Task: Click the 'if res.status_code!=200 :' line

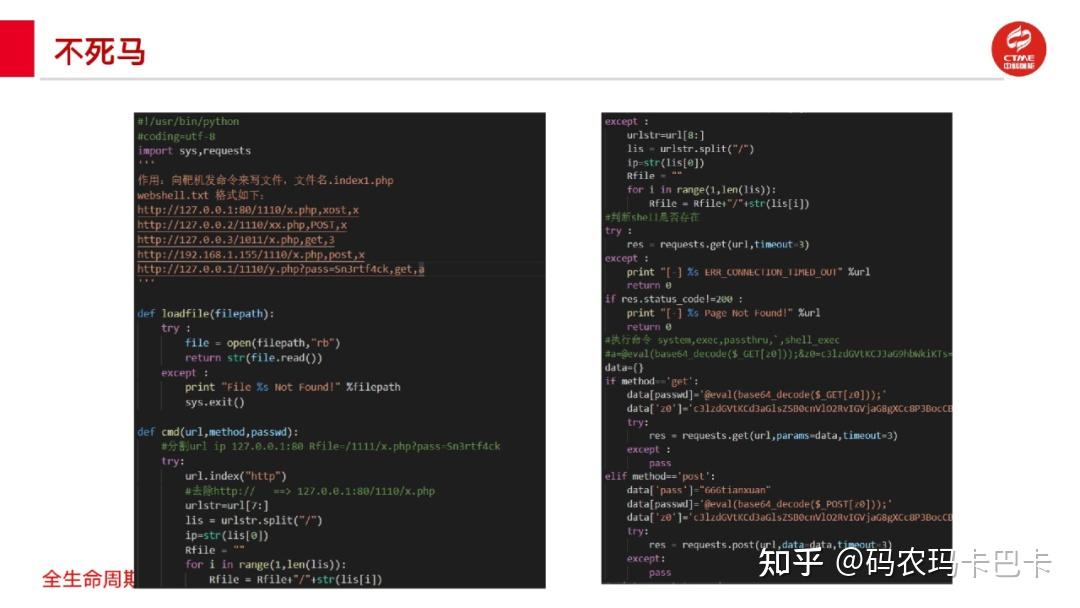Action: coord(674,299)
